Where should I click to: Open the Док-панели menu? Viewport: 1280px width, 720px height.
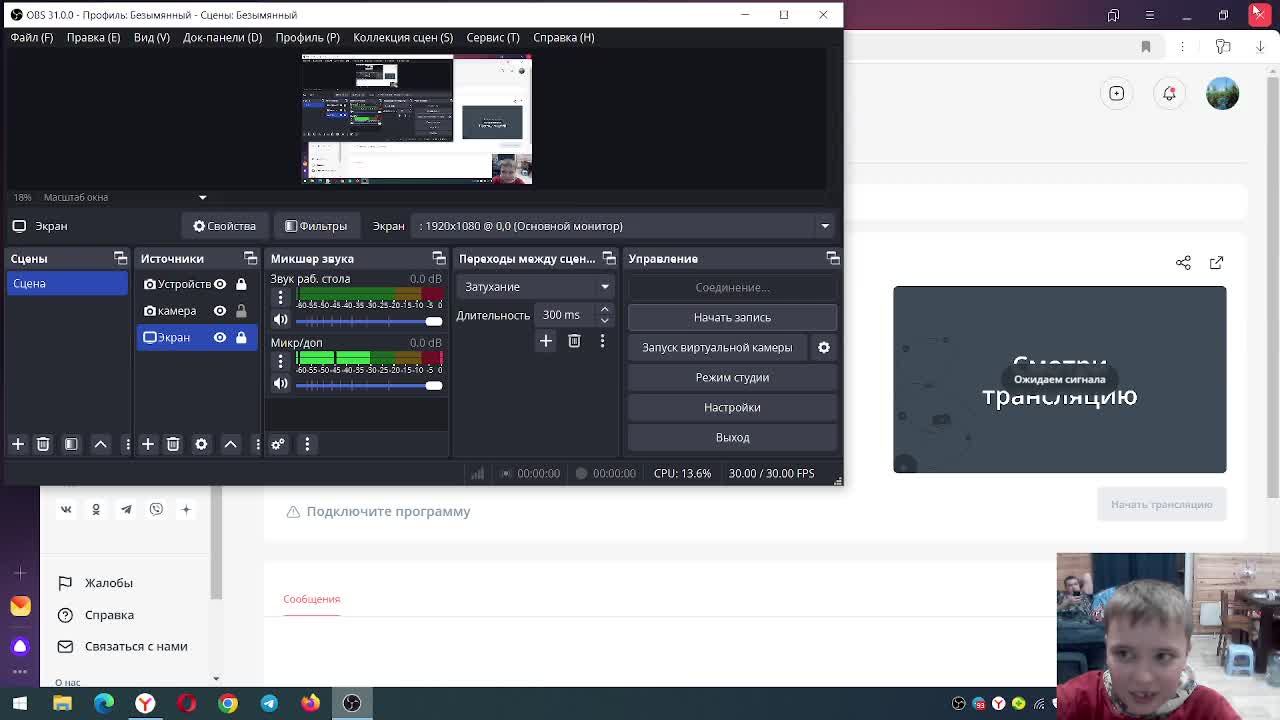tap(222, 37)
